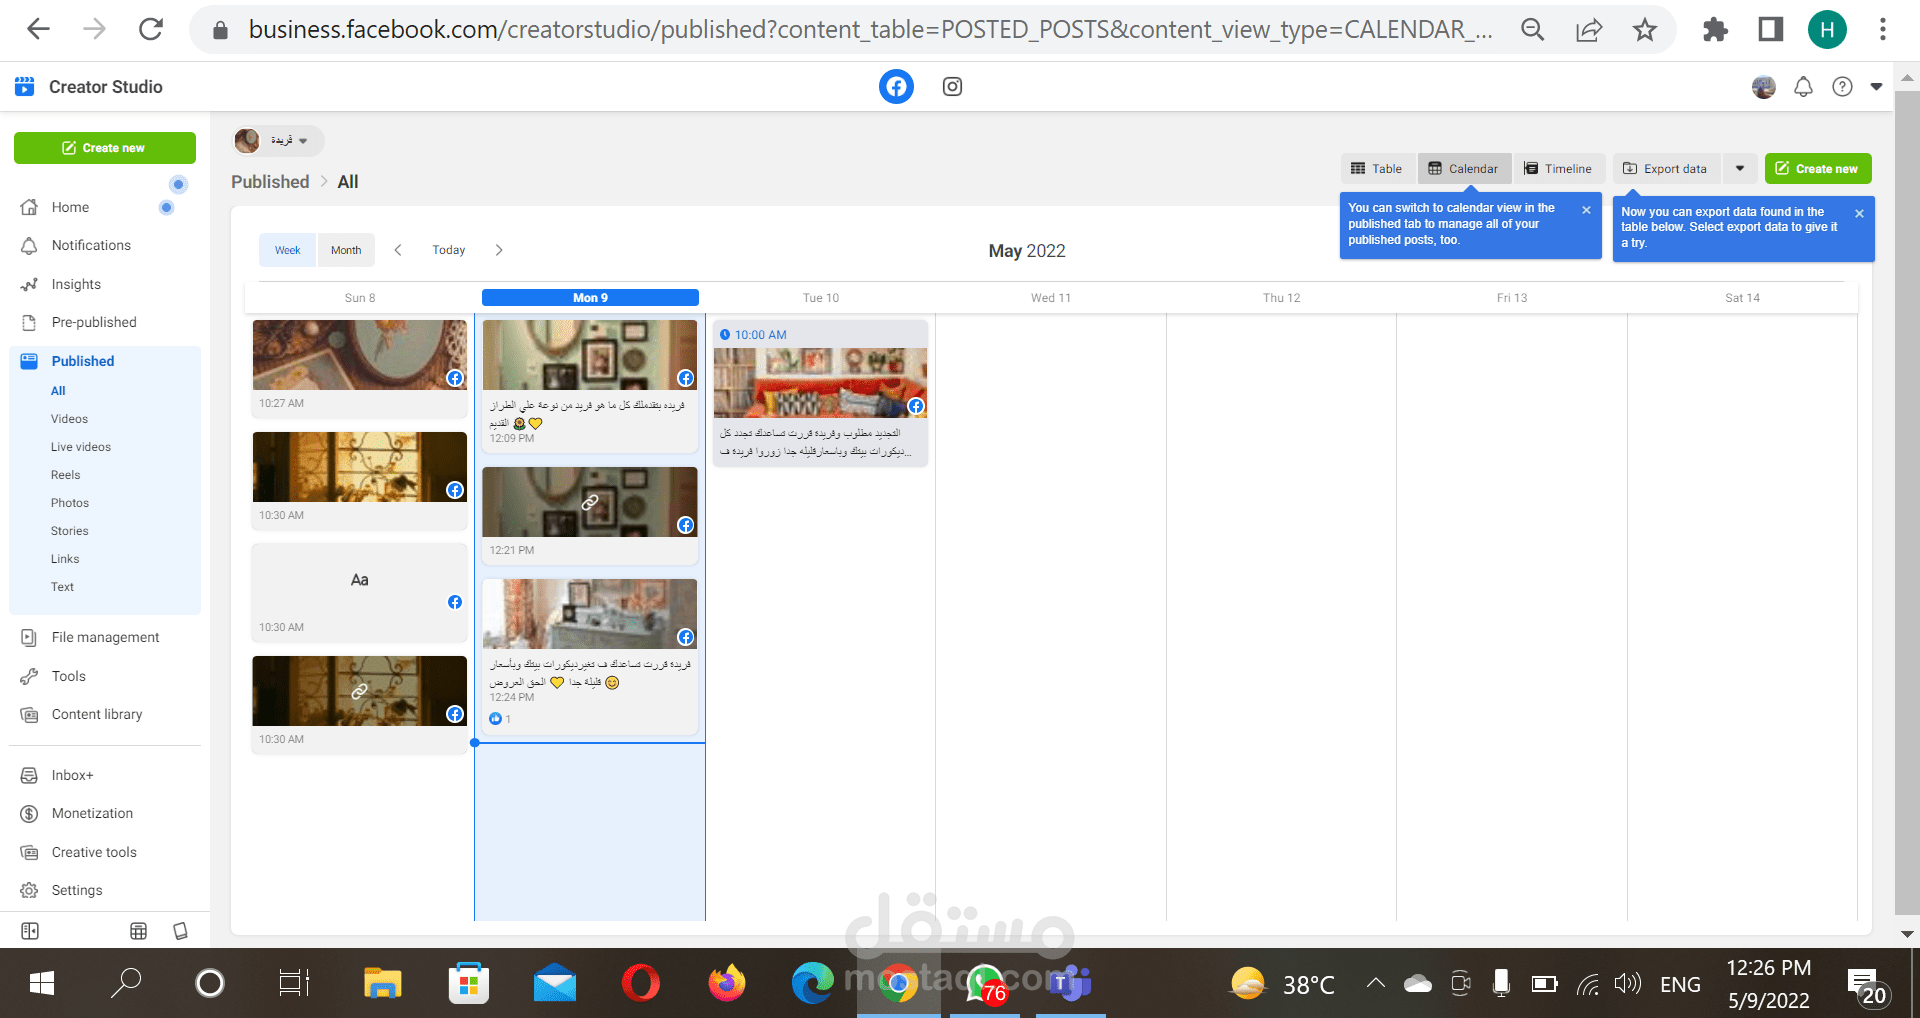Open the zoom magnifier in address bar
The width and height of the screenshot is (1920, 1018).
pyautogui.click(x=1533, y=30)
